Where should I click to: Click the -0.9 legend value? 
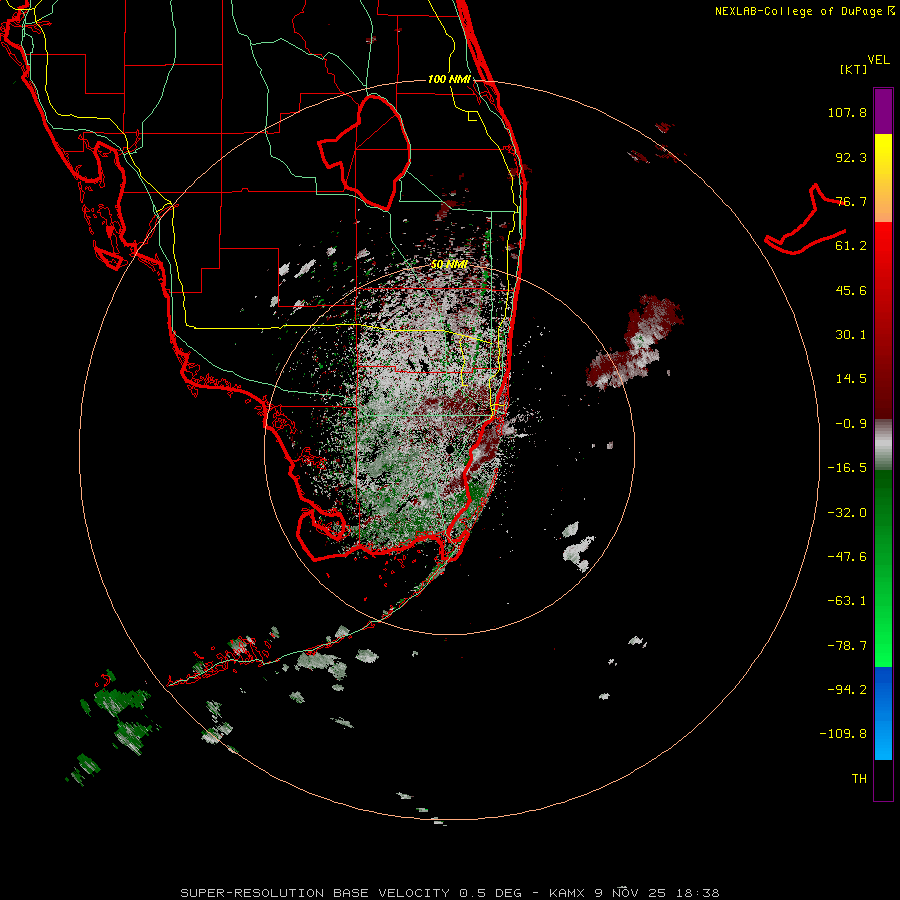click(x=851, y=424)
